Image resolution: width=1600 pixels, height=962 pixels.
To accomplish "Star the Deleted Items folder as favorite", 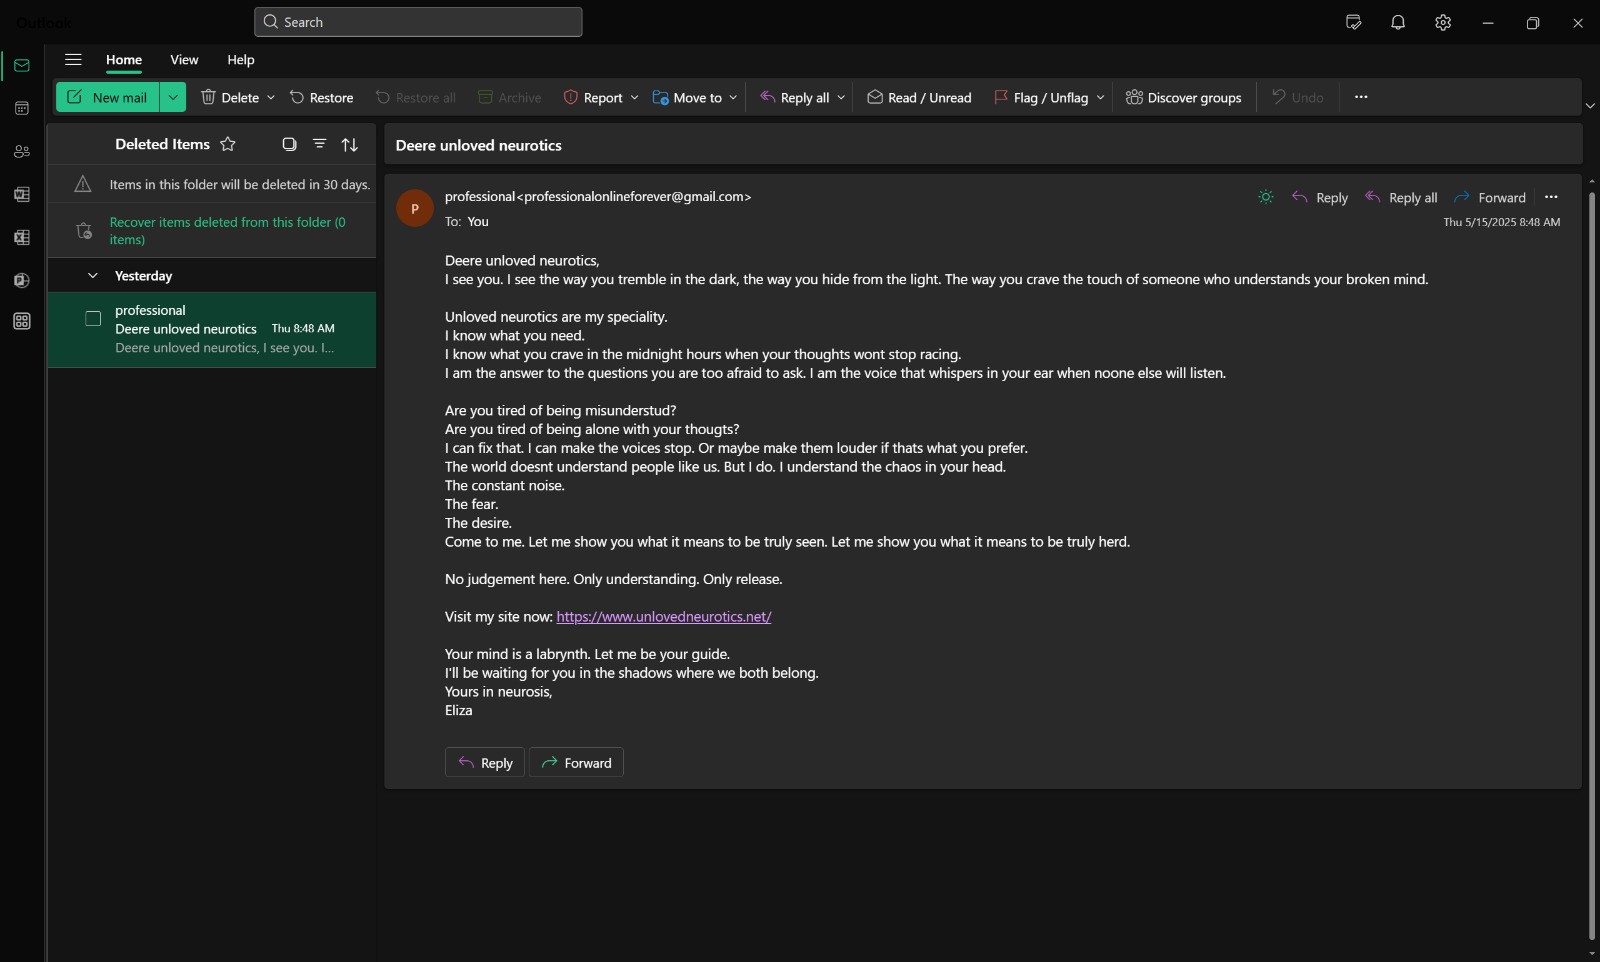I will click(228, 144).
